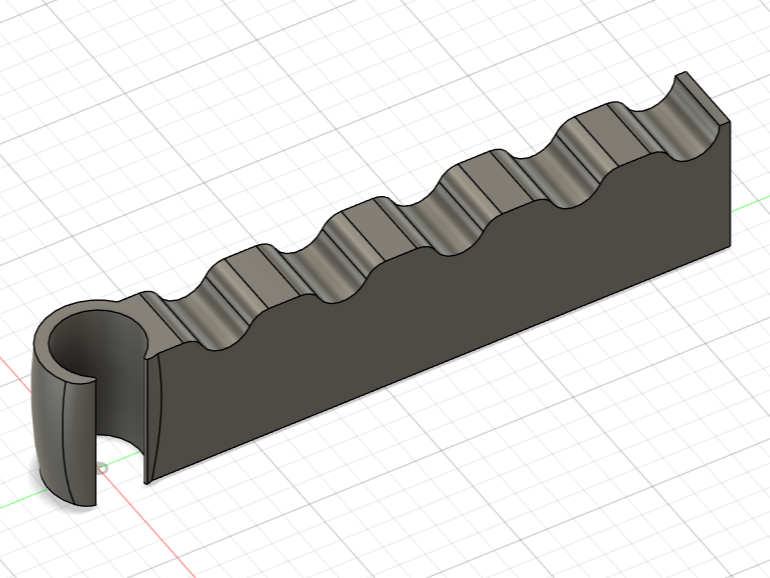Select flat ridge between third and fourth grooves
The width and height of the screenshot is (770, 578).
click(x=493, y=183)
